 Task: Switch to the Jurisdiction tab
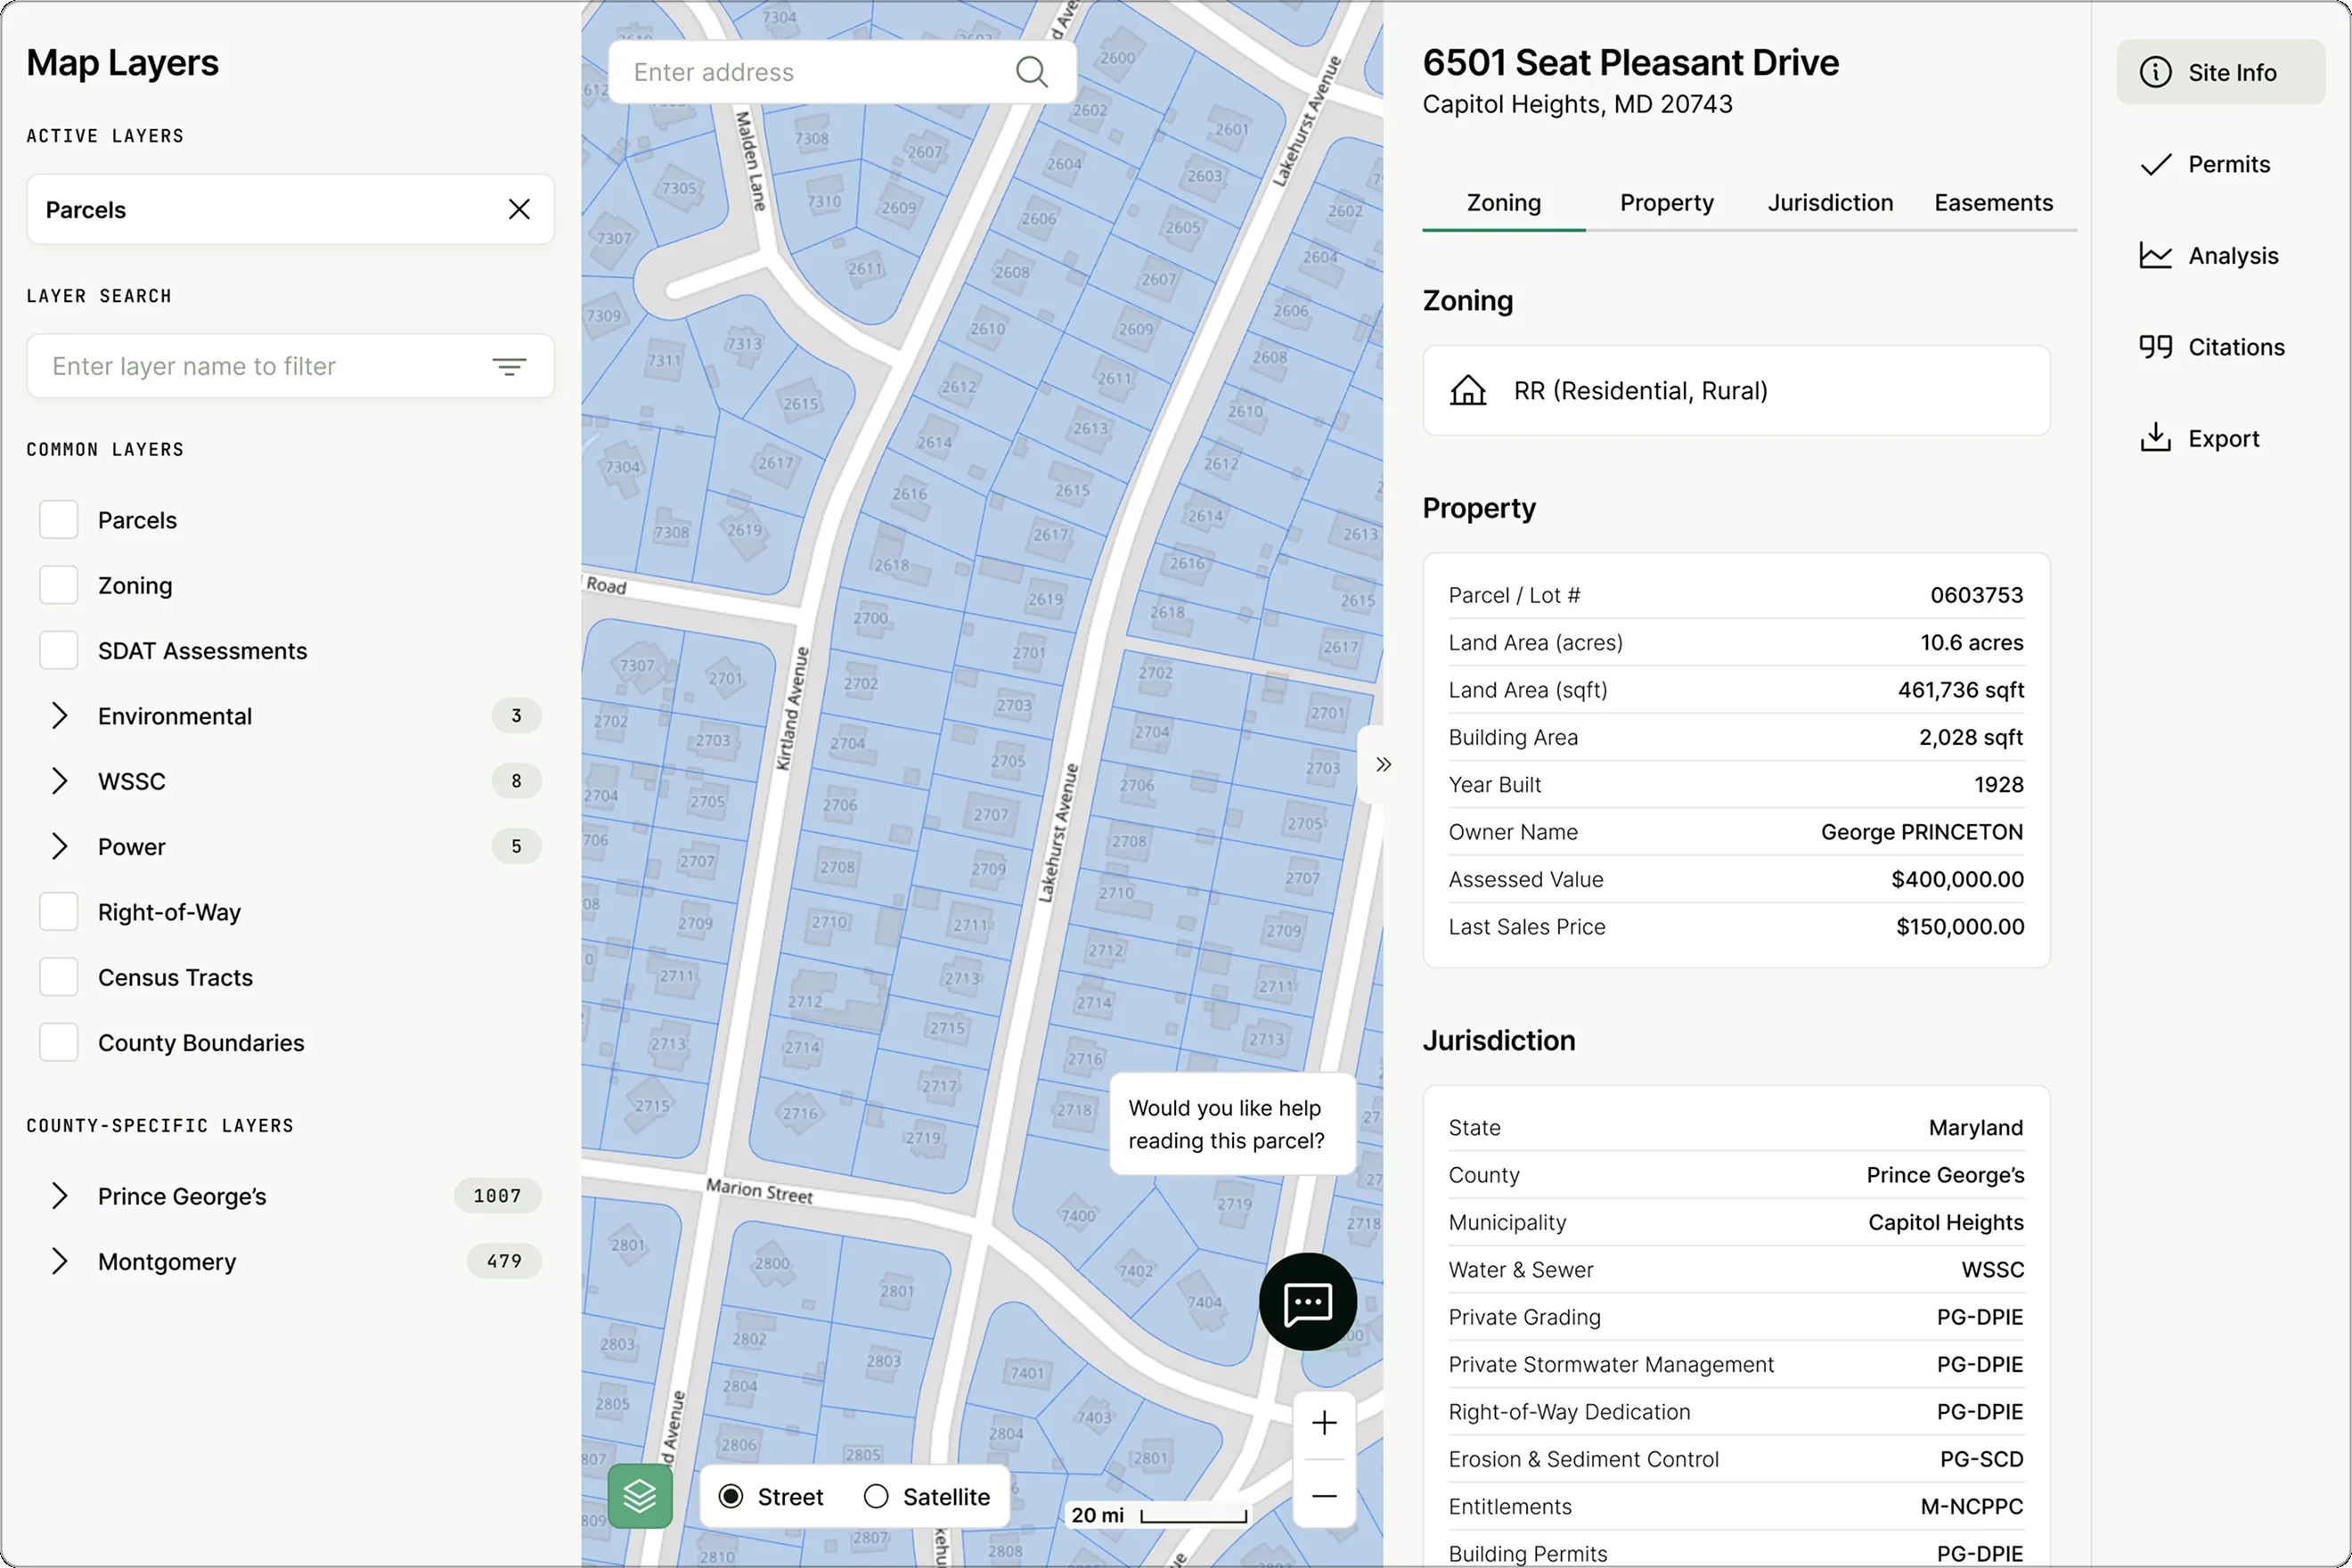[1830, 203]
